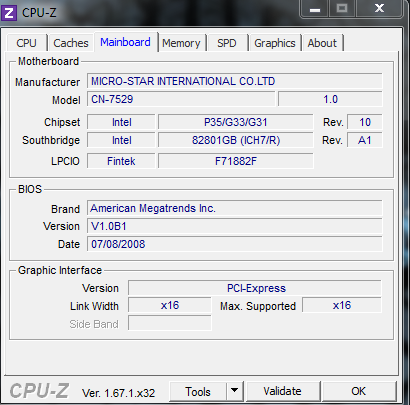Image resolution: width=410 pixels, height=405 pixels.
Task: Click the southbridge vendor field Intel
Action: pos(121,140)
